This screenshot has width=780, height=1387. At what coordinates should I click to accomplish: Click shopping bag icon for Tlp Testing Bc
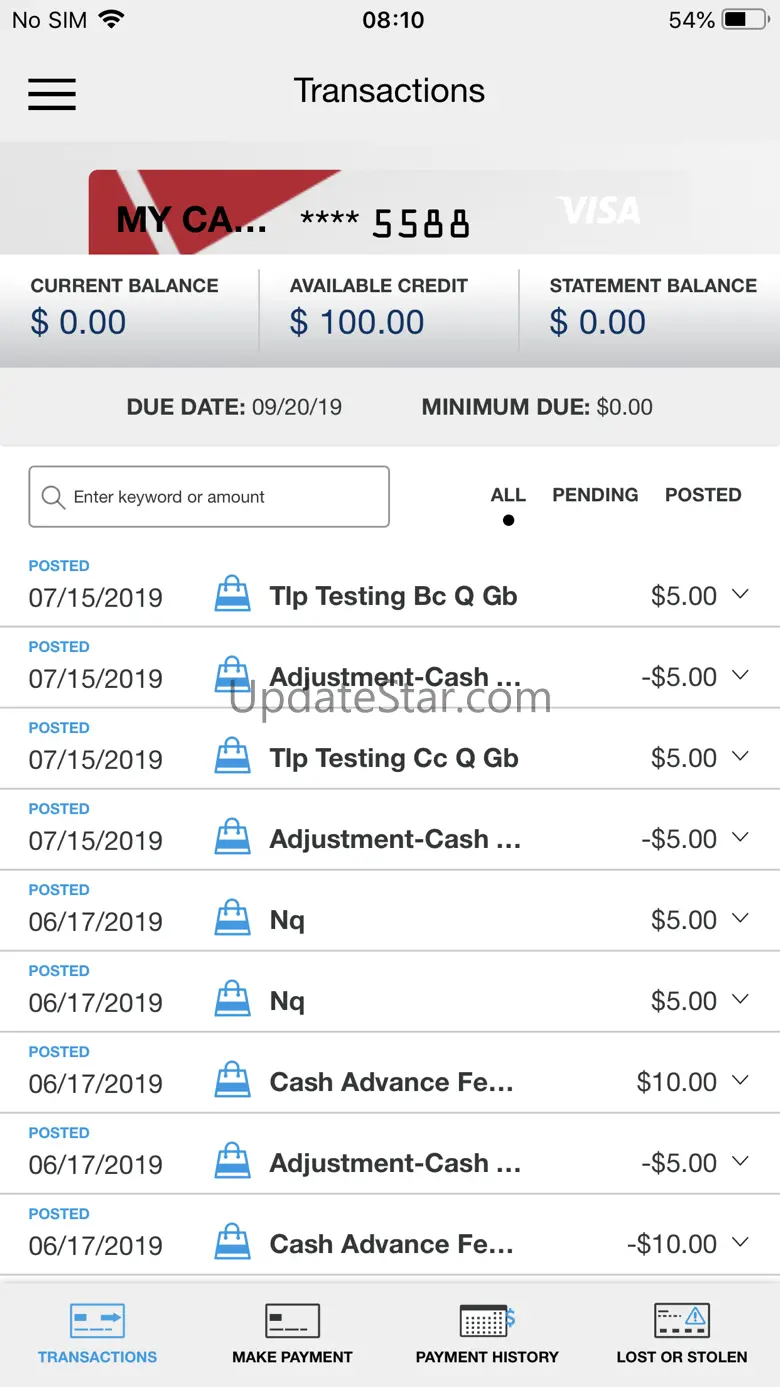pos(233,595)
